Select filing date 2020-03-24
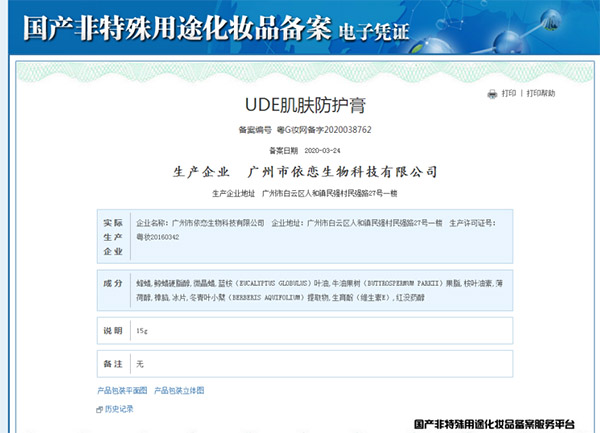600x433 pixels. (x=322, y=151)
